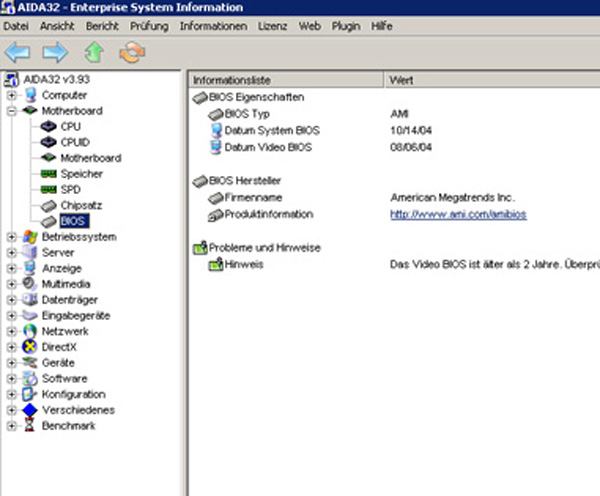Open the Bericht menu
Image resolution: width=600 pixels, height=496 pixels.
(102, 26)
